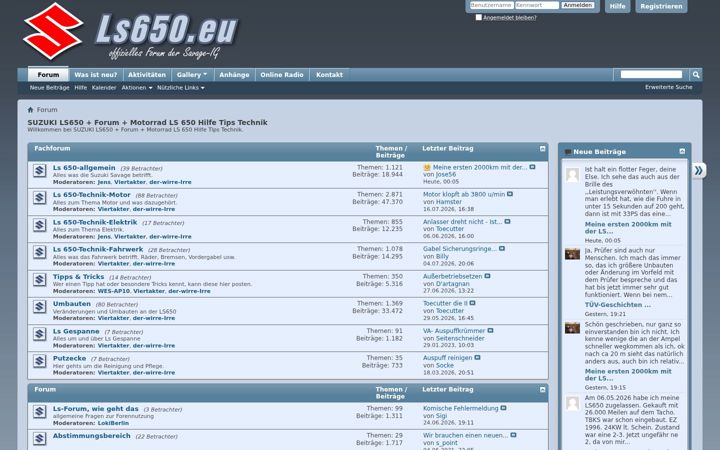Go to last post icon for Wir brauchen einen neuen
720x450 pixels.
pyautogui.click(x=513, y=435)
